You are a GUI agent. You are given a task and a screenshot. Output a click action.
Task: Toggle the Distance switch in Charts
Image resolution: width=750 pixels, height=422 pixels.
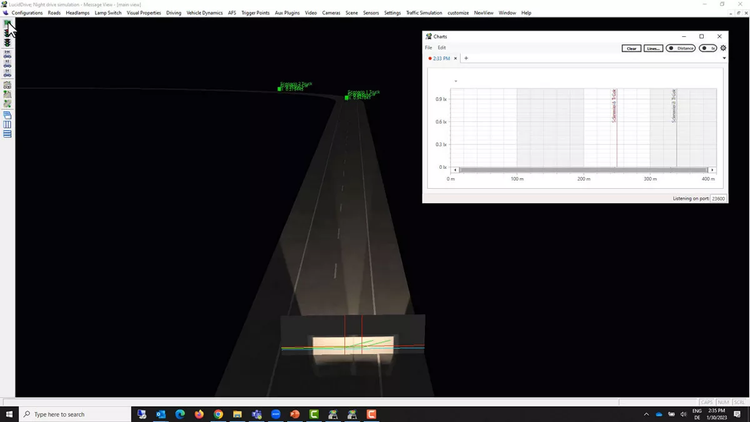pos(681,48)
